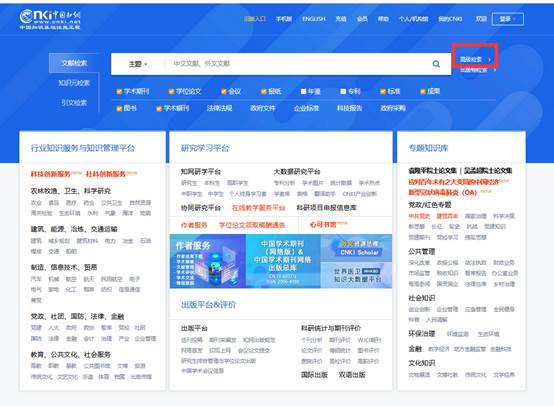Open the 中国学术期刊(网络版) banner
Viewport: 554px width, 406px height.
283,261
